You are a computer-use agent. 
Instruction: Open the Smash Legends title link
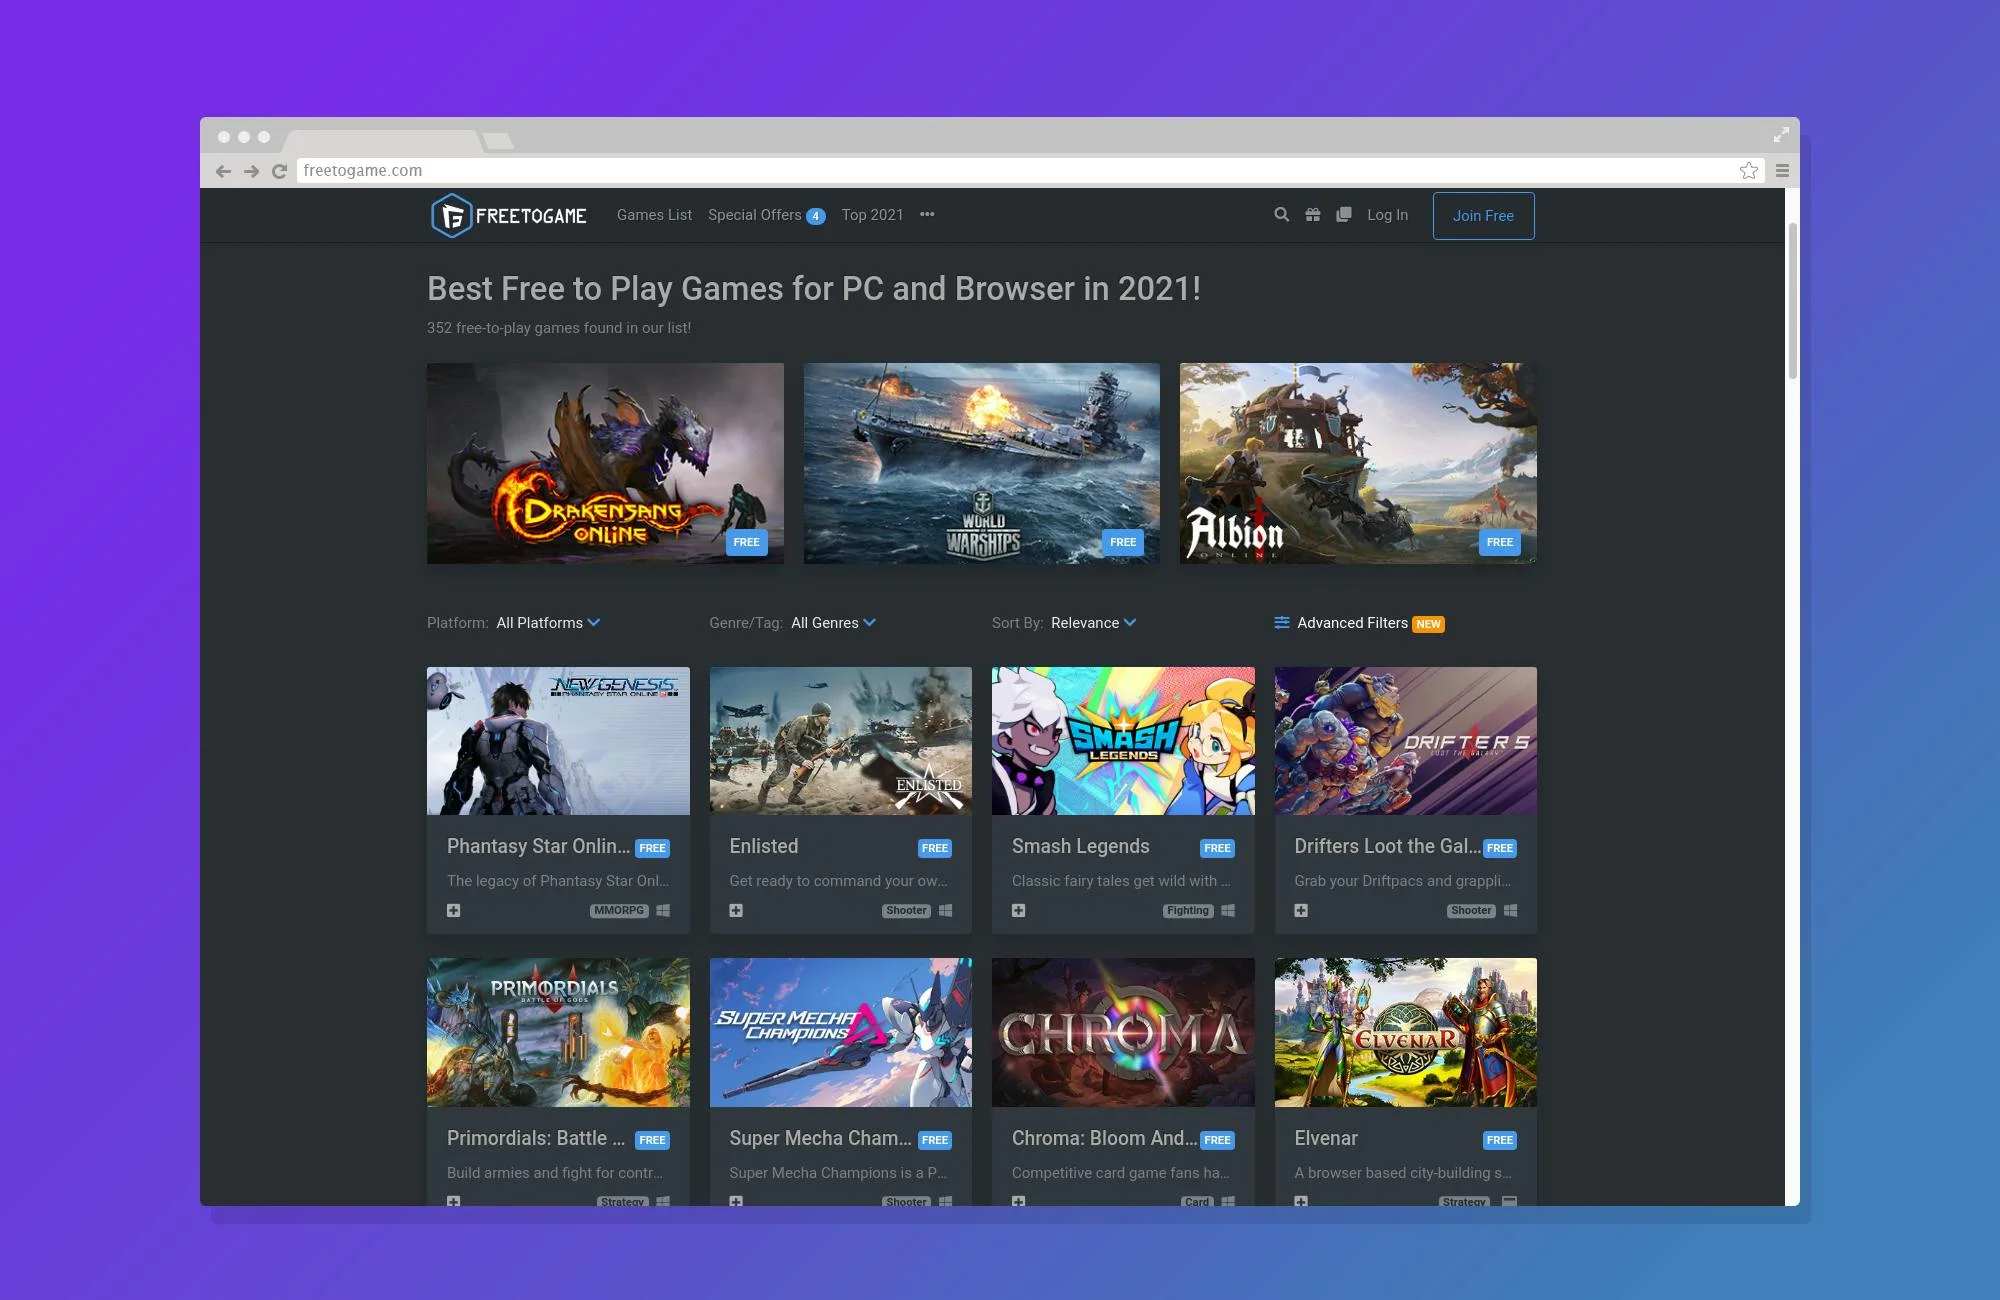pos(1080,846)
